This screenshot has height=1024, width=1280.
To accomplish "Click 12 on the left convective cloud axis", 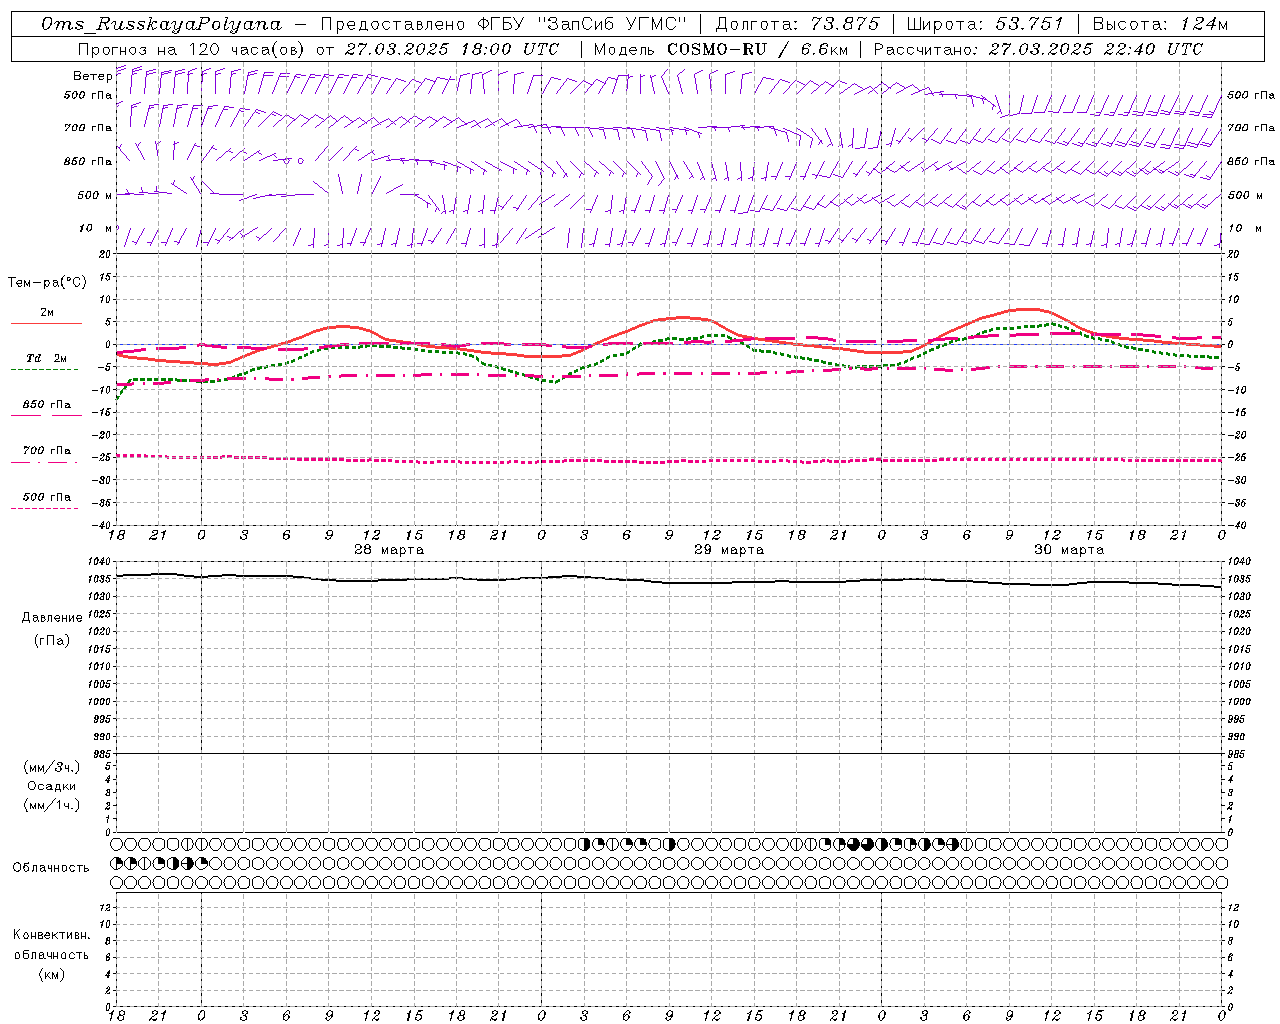I will click(106, 907).
